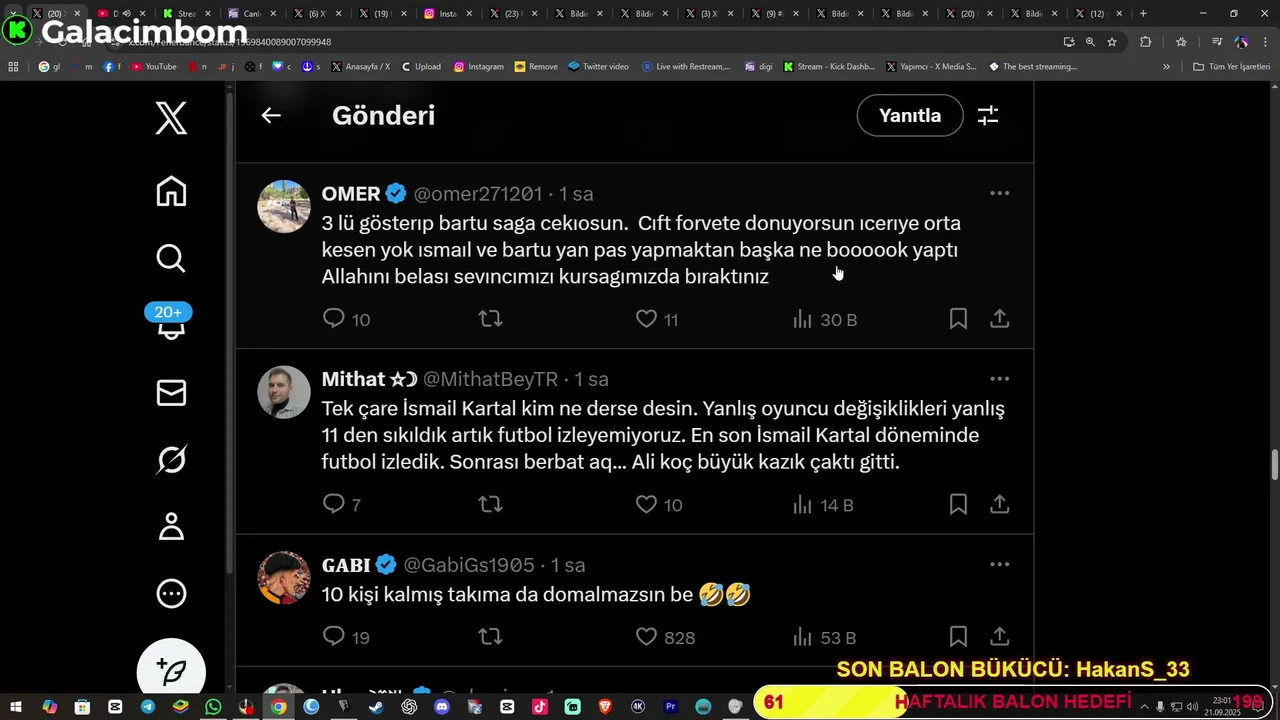
Task: Open the profile person icon
Action: [x=171, y=526]
